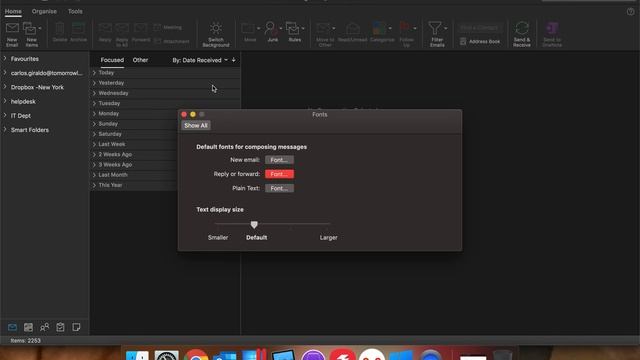
Task: Expand the carlos.giraldo account folder
Action: pos(5,73)
